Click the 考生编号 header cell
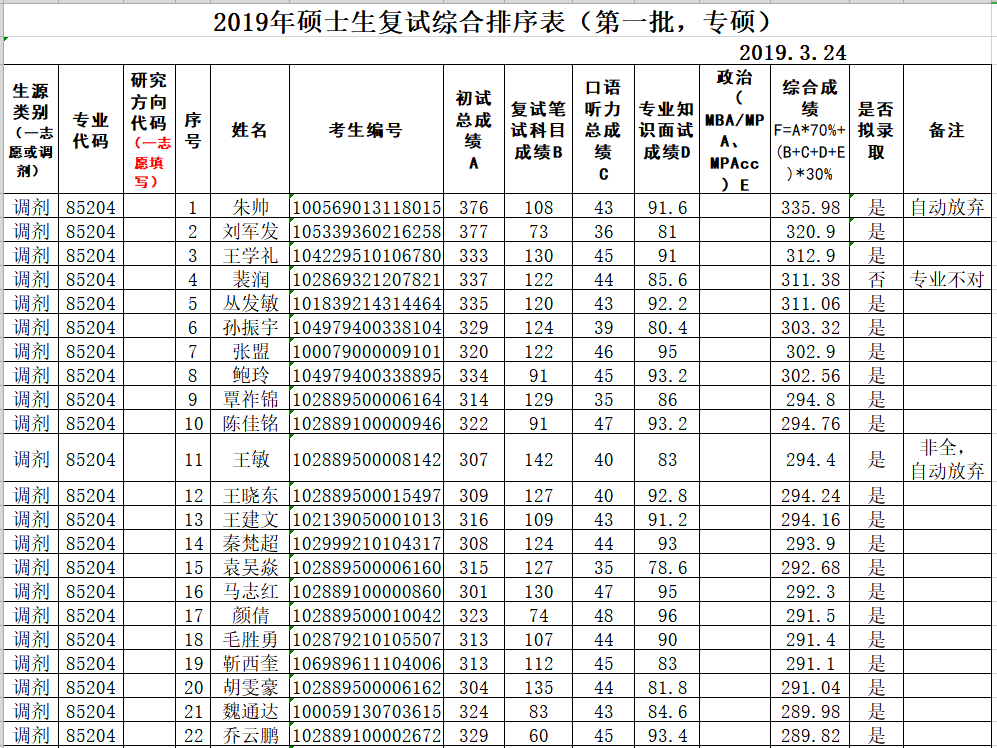 pos(366,130)
